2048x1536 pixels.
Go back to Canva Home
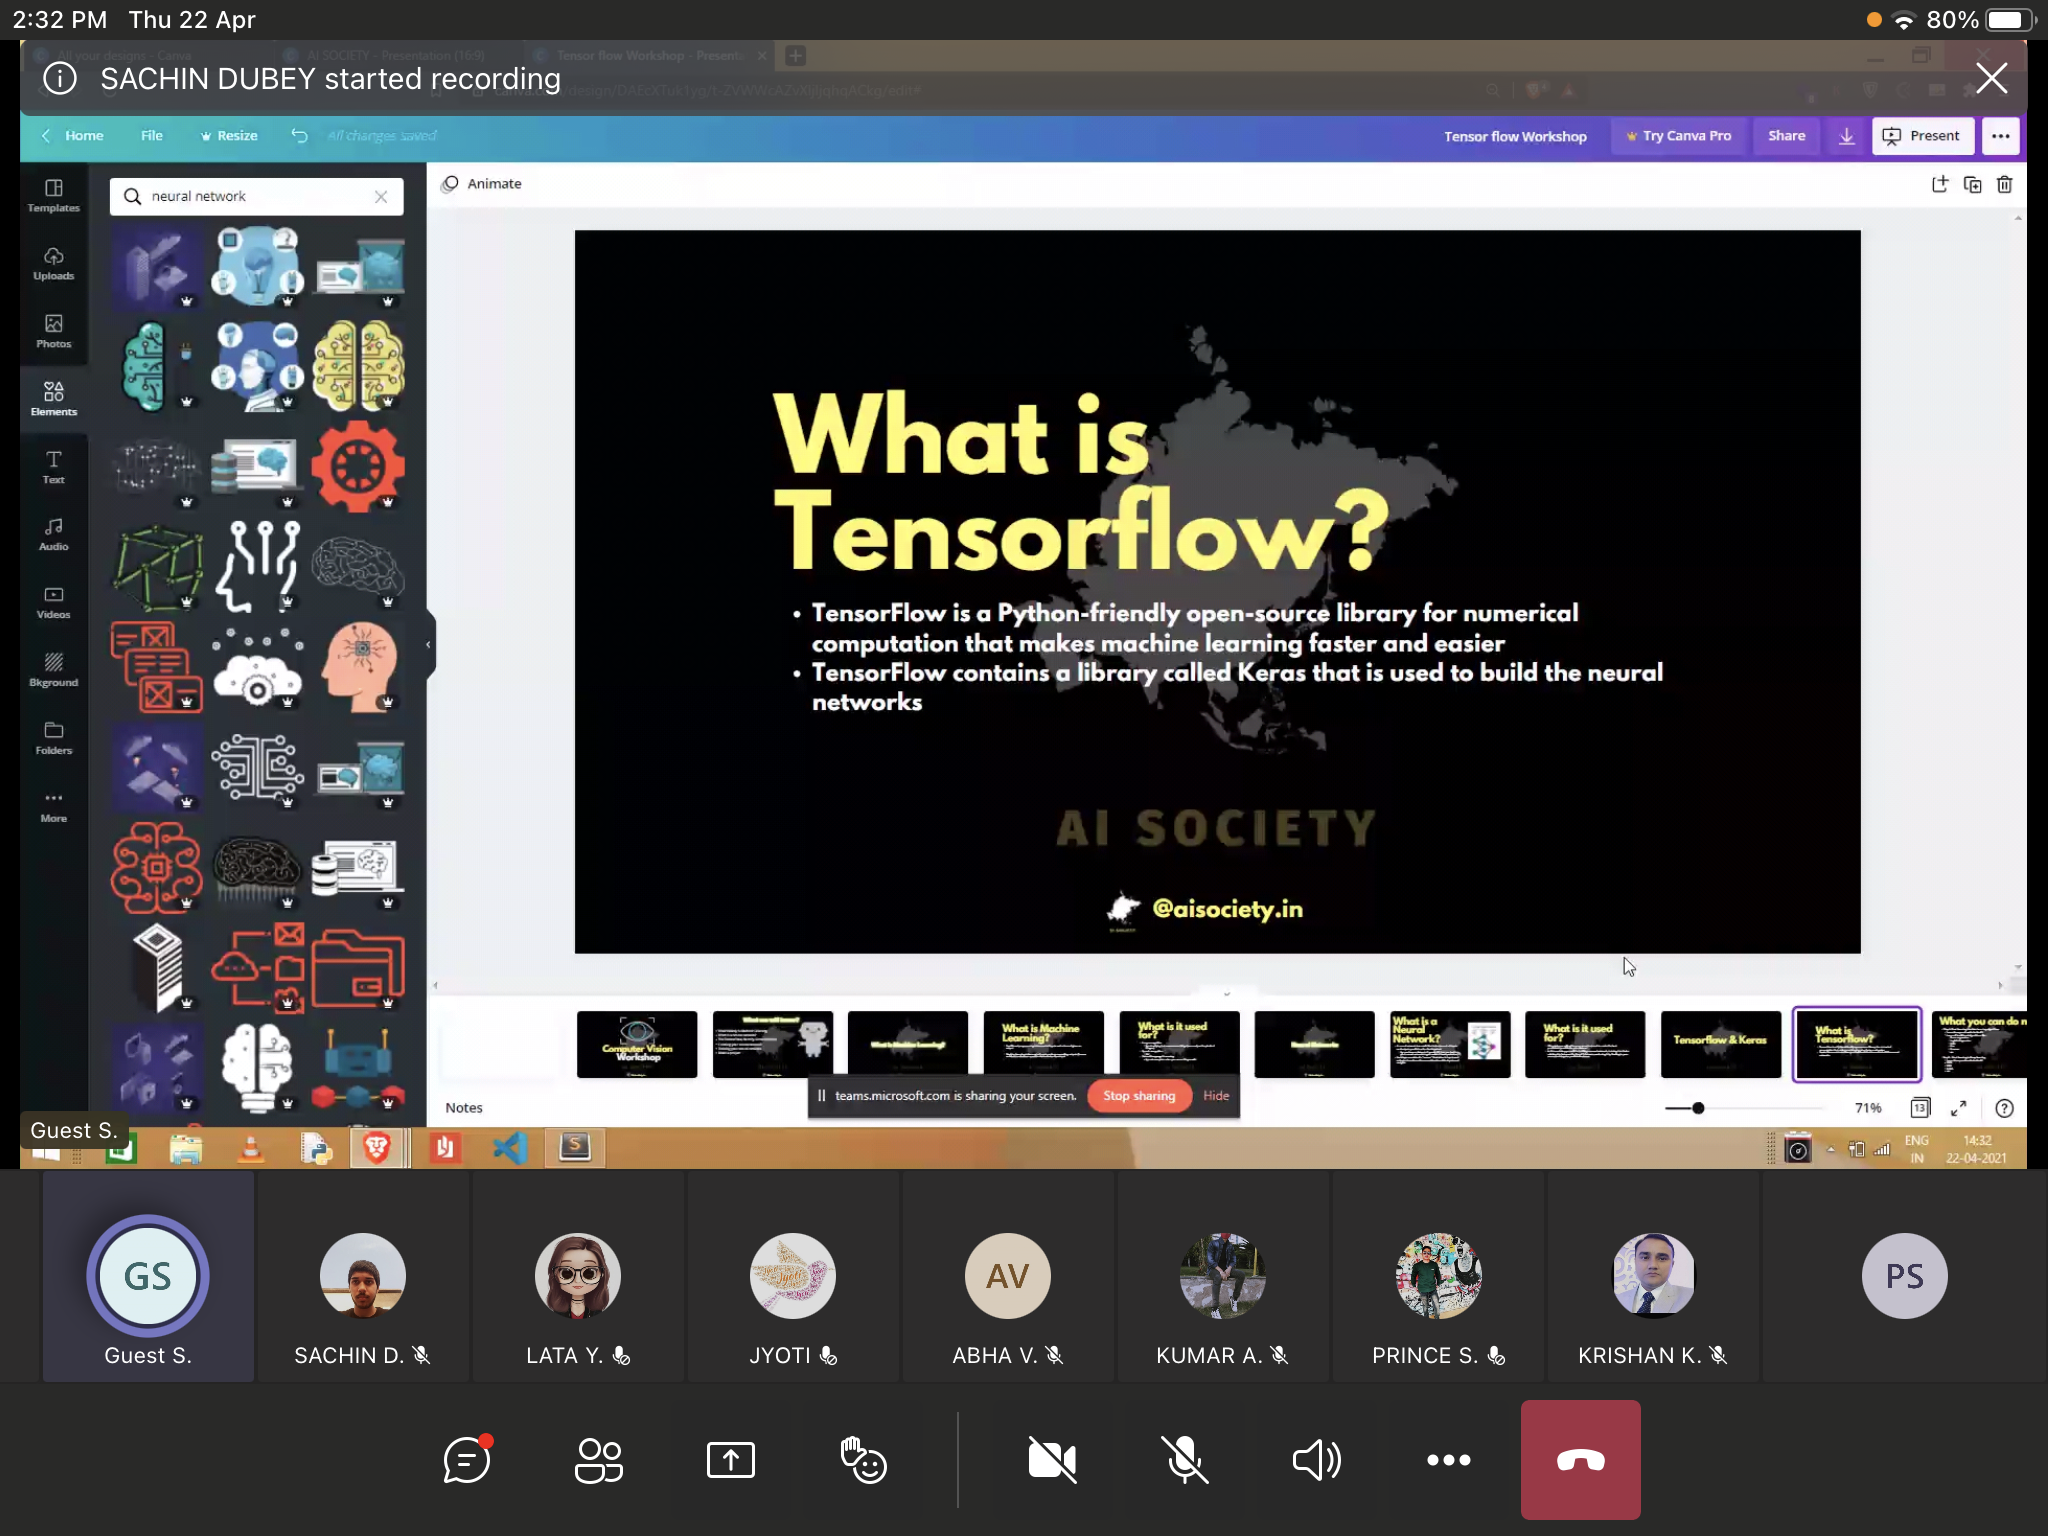click(73, 136)
